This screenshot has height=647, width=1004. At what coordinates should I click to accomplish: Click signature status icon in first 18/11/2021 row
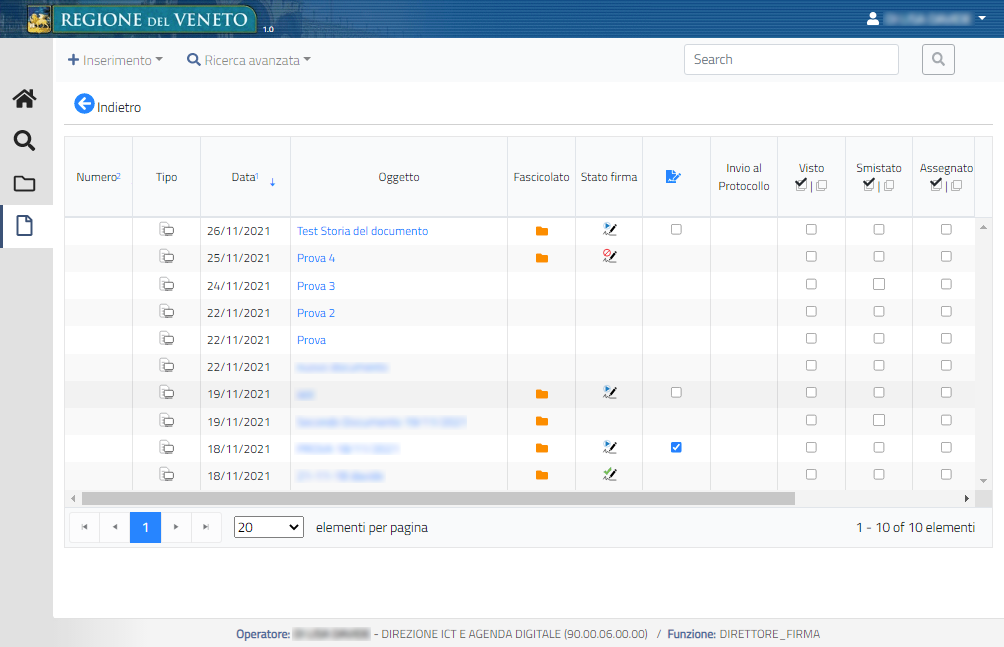click(610, 446)
